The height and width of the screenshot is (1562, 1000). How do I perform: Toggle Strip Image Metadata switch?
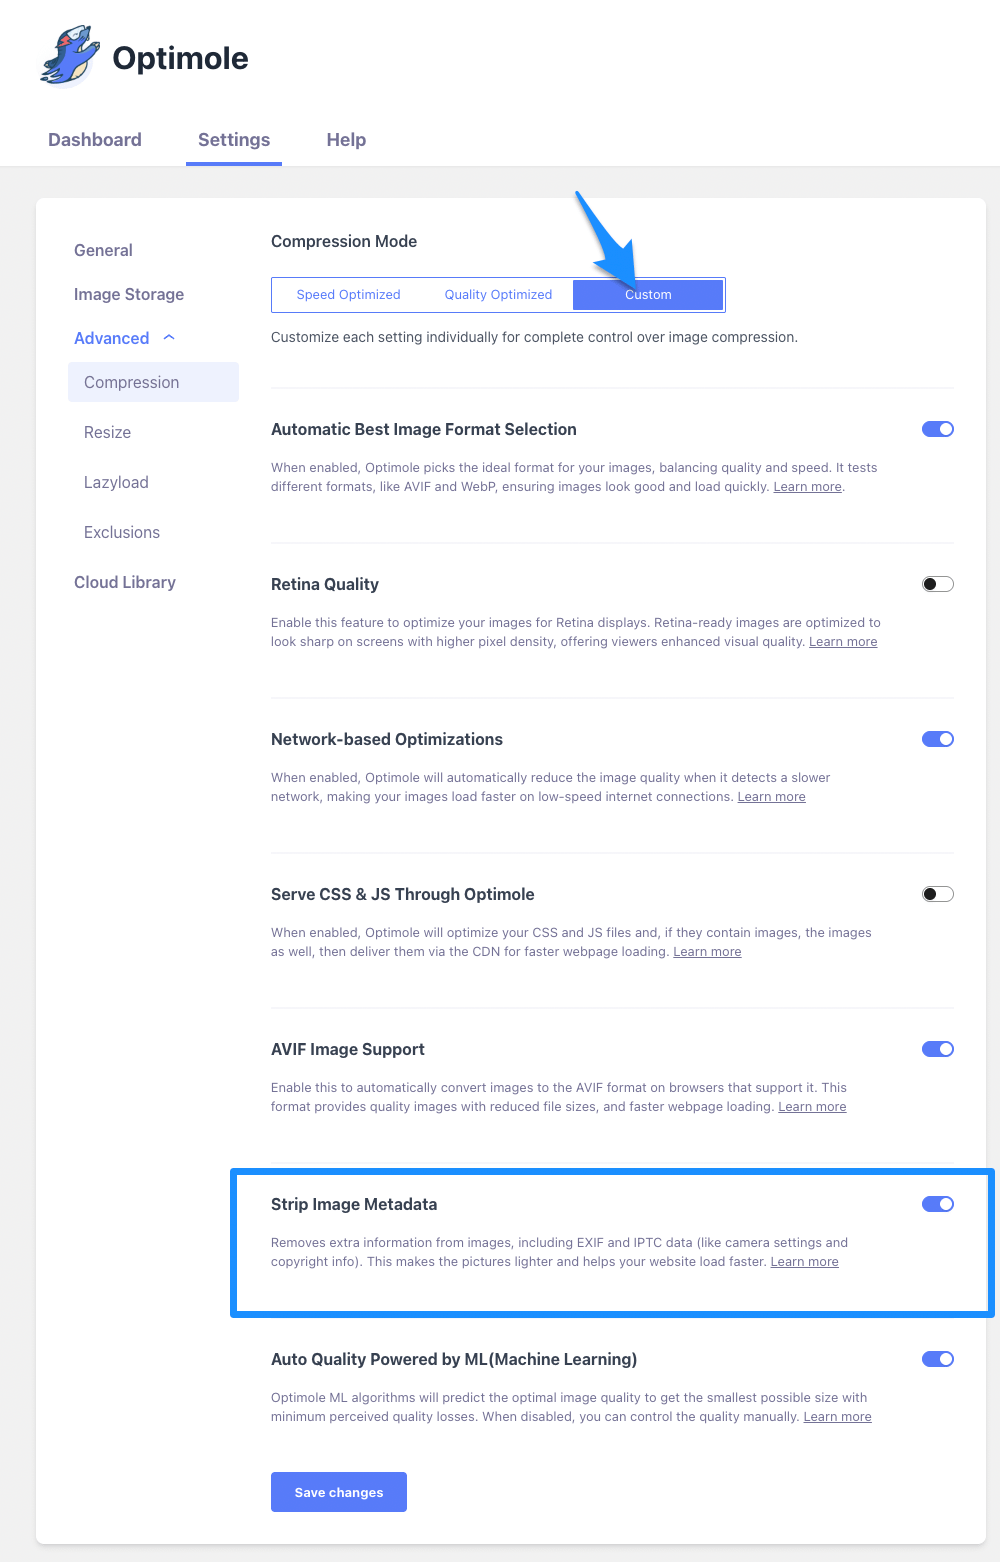[x=937, y=1204]
